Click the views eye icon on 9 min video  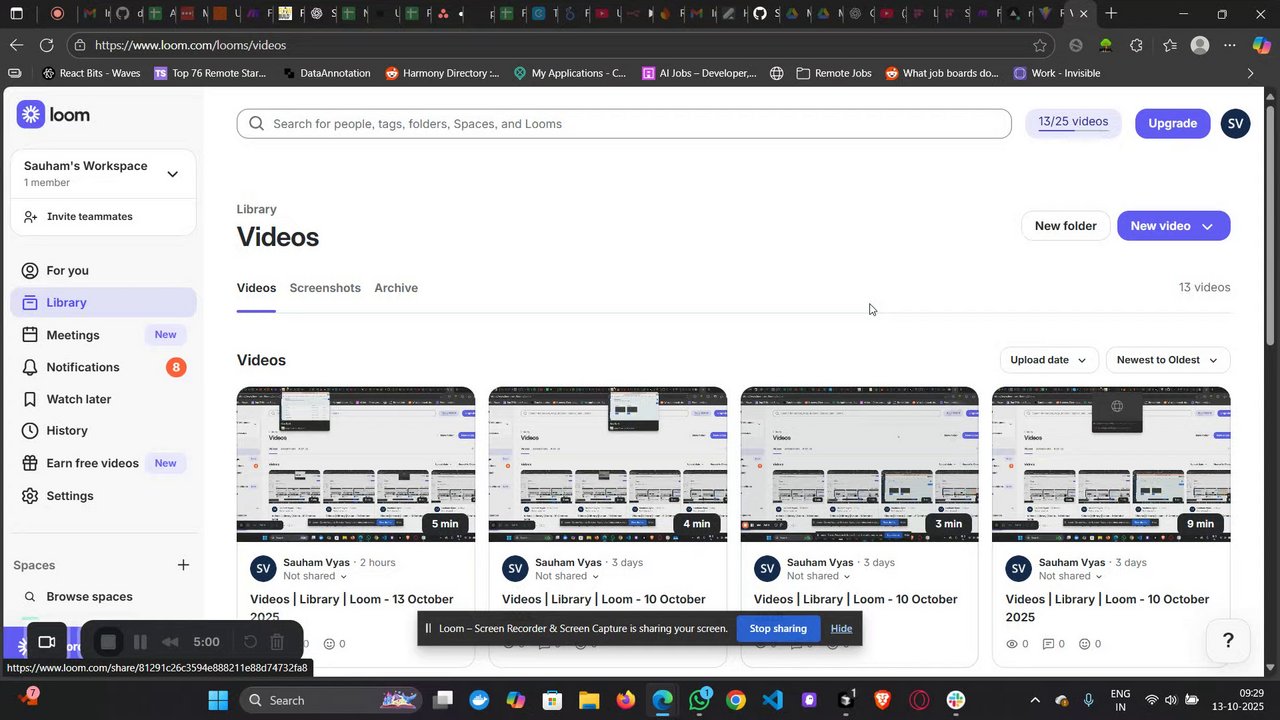(x=1012, y=644)
